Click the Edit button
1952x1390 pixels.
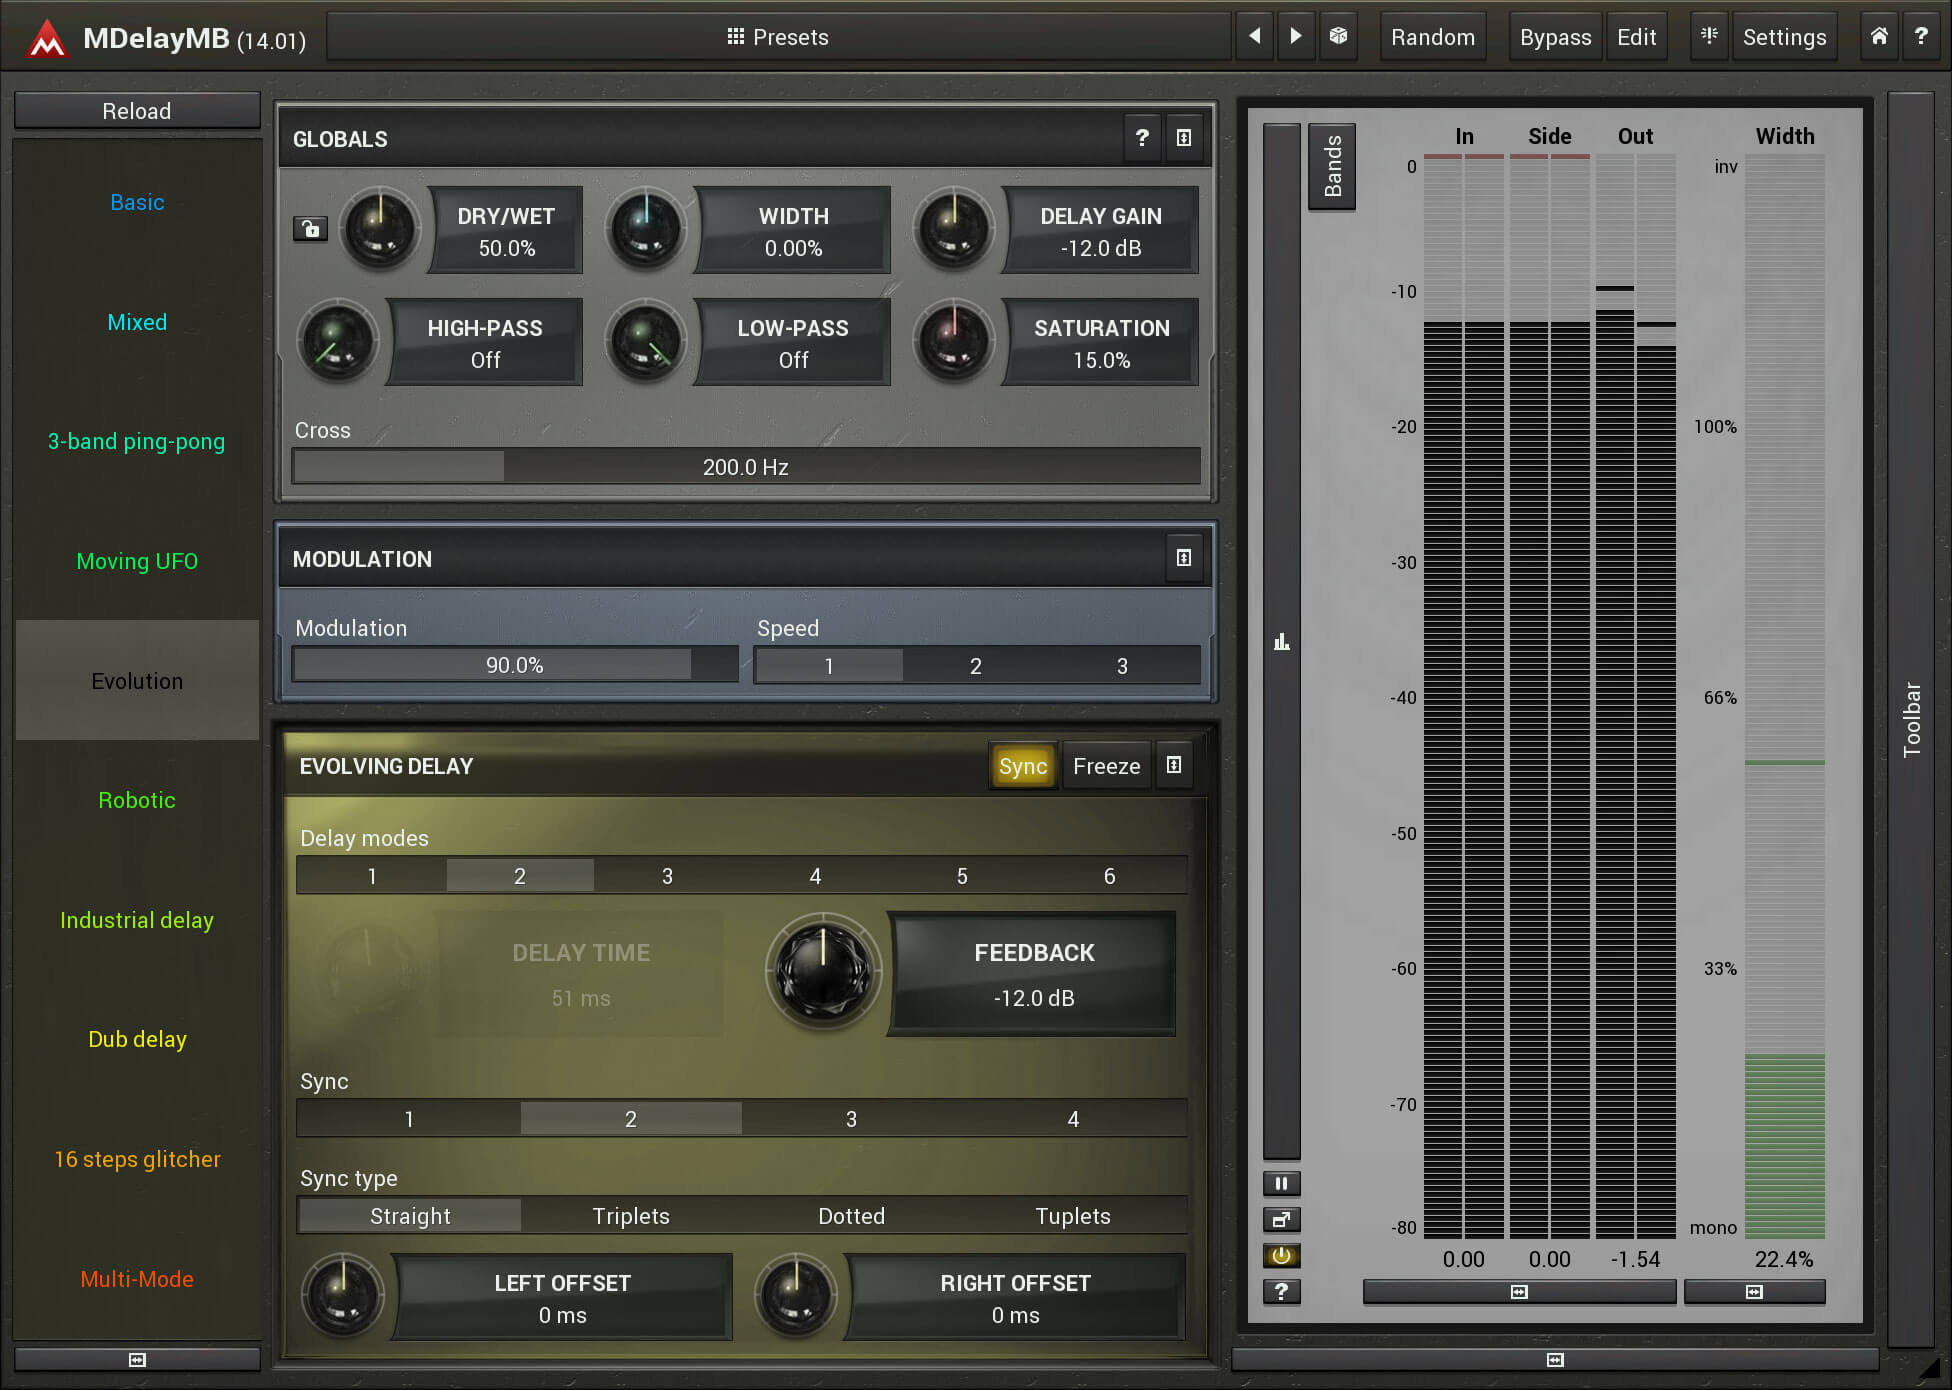(1636, 37)
